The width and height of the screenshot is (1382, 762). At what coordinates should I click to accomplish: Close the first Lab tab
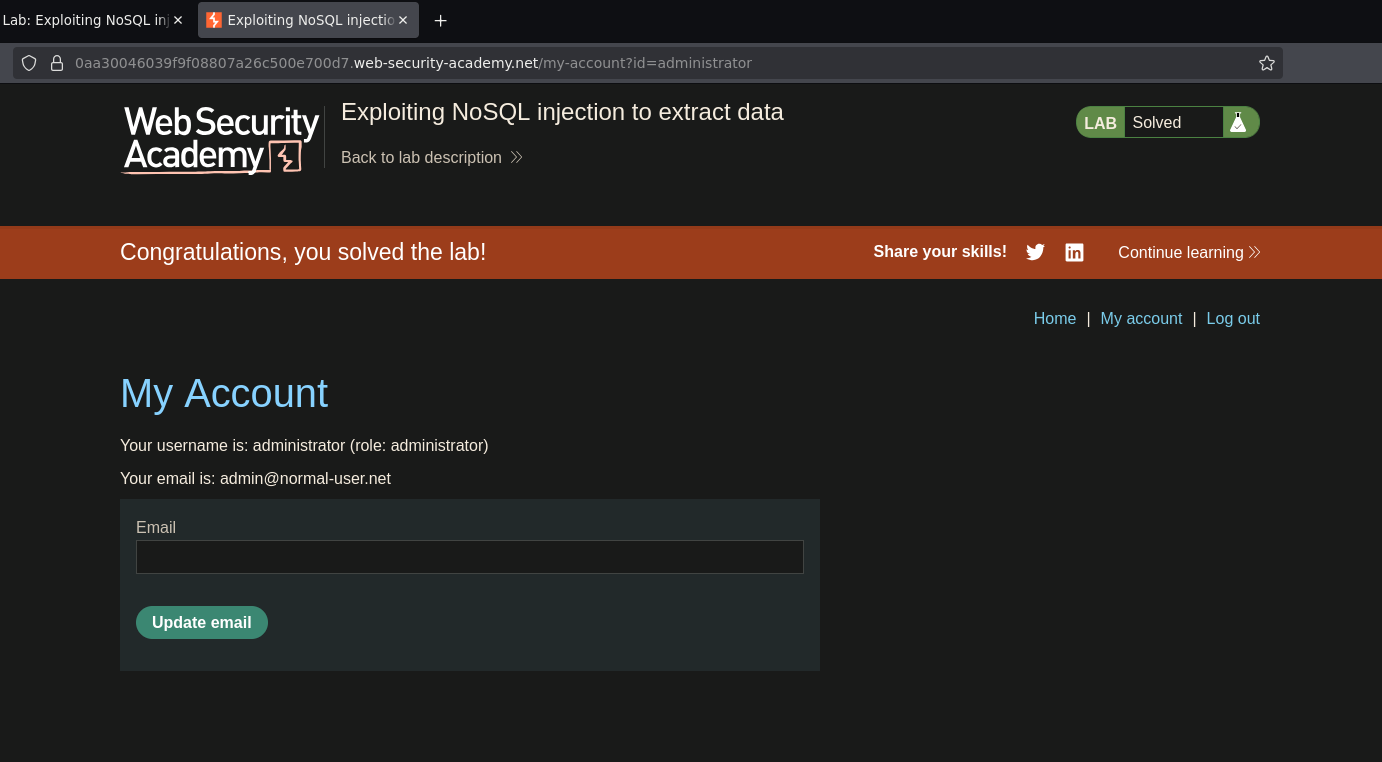point(178,20)
